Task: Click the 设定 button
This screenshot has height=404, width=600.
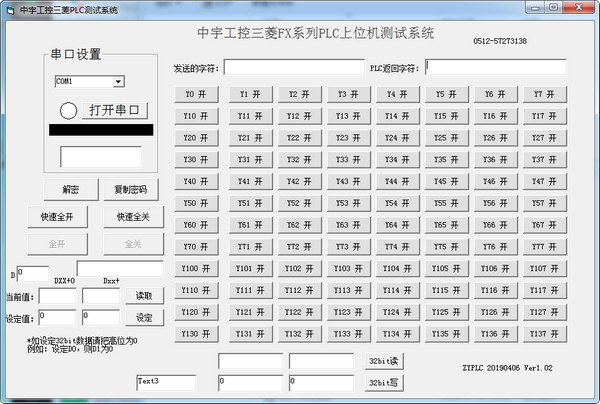Action: pos(144,318)
